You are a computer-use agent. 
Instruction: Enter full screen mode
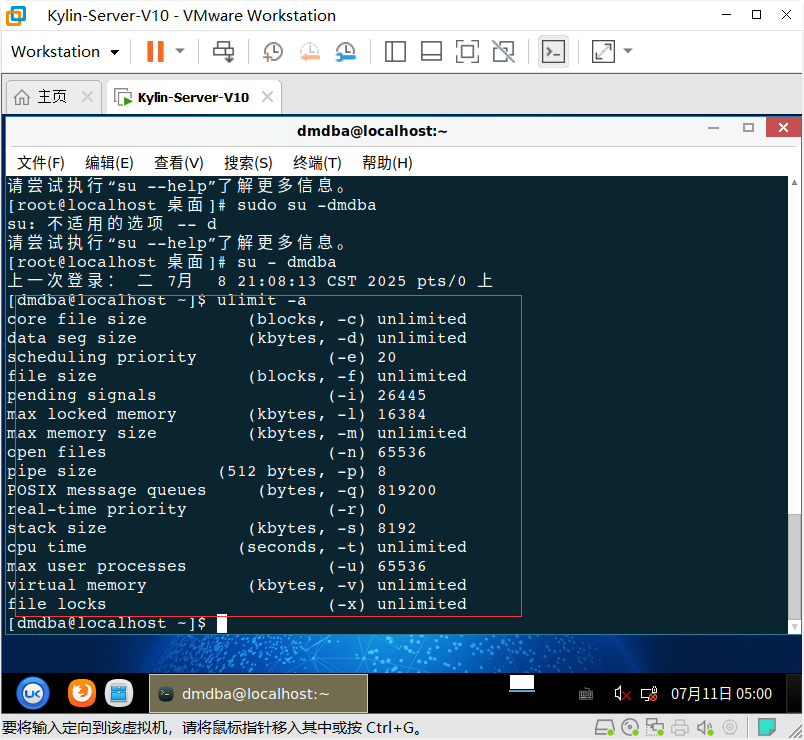click(x=467, y=52)
